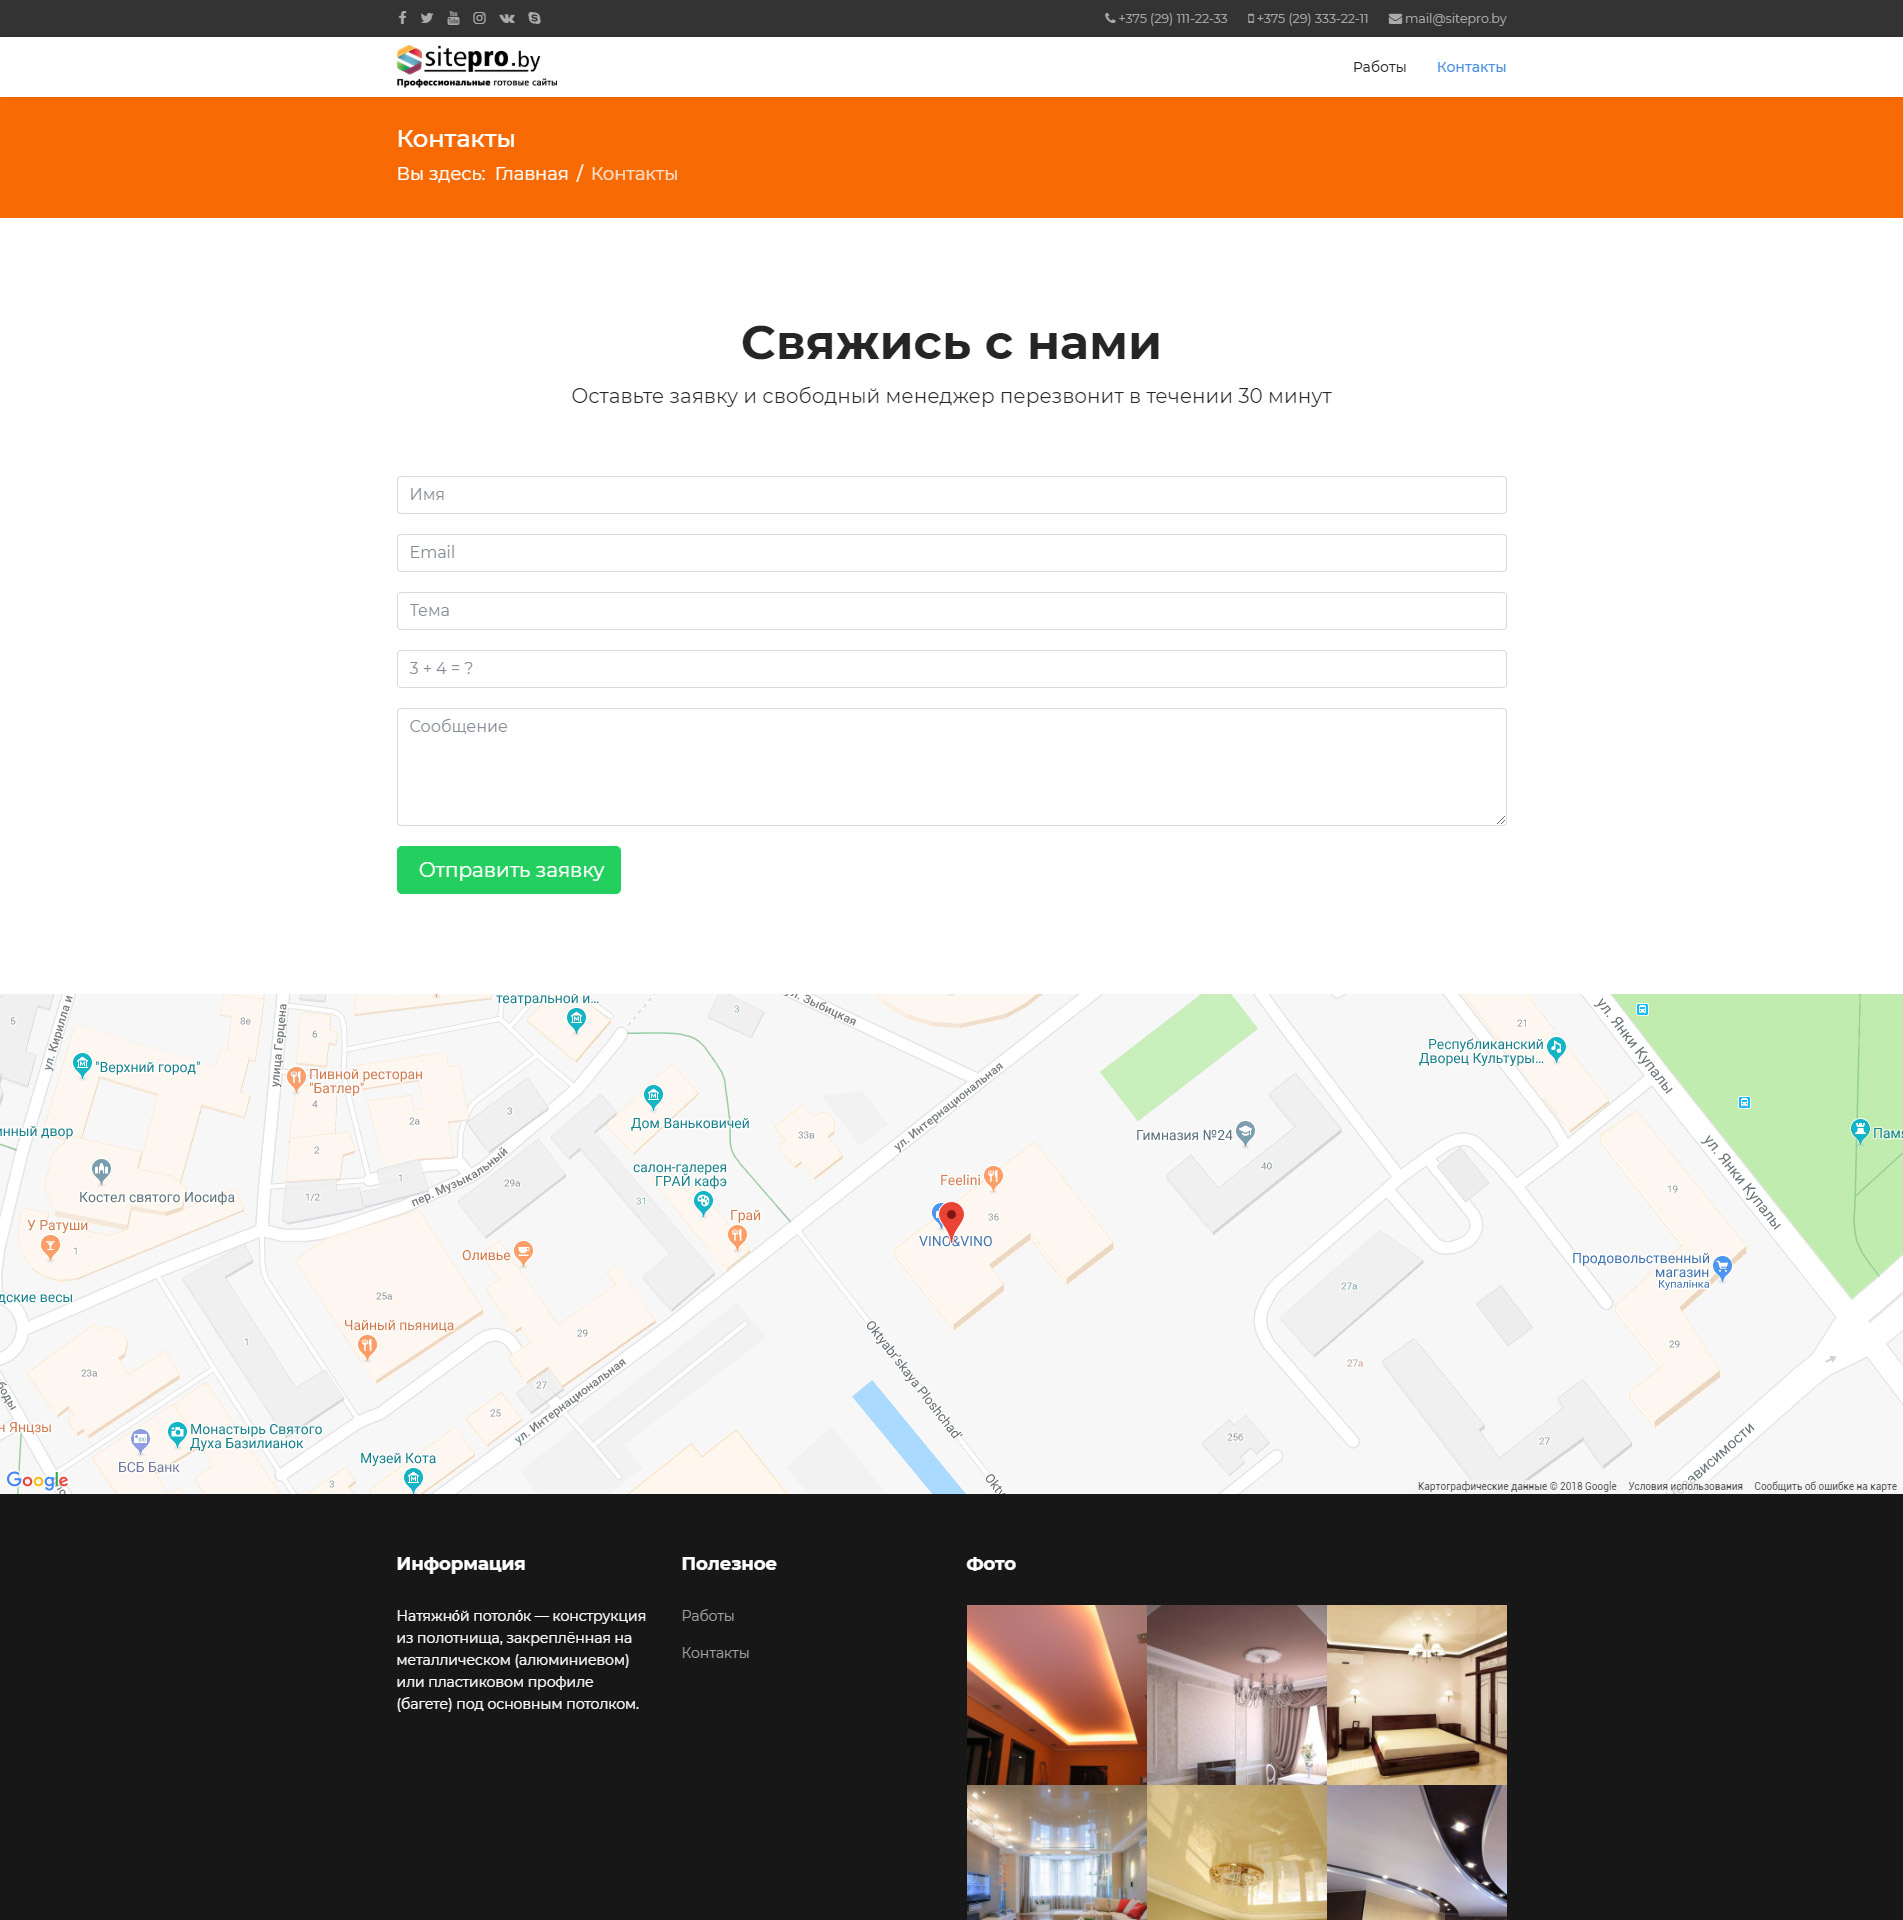The width and height of the screenshot is (1903, 1920).
Task: Open the Twitter social icon
Action: click(427, 18)
